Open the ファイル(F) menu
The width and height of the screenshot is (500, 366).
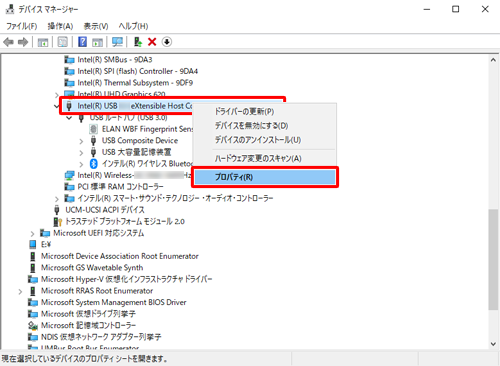coord(21,26)
